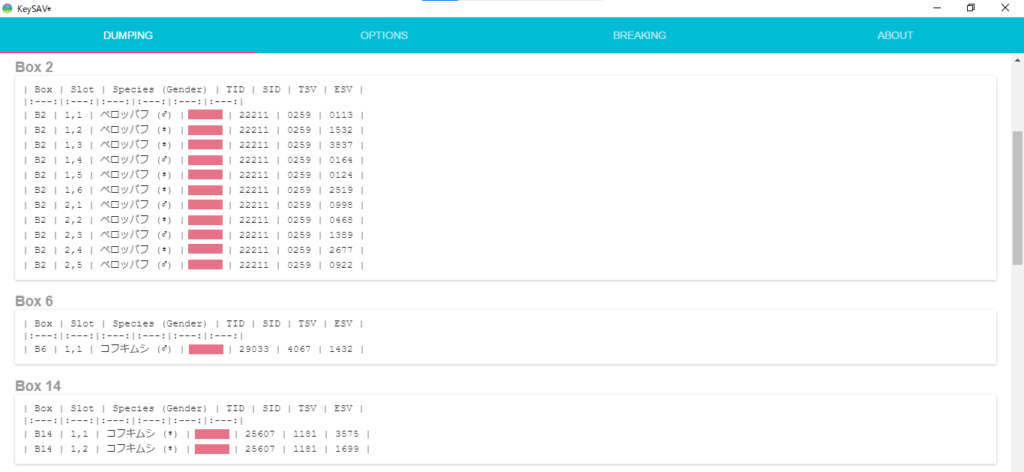Click the pink block in row B14 1,2

point(211,449)
